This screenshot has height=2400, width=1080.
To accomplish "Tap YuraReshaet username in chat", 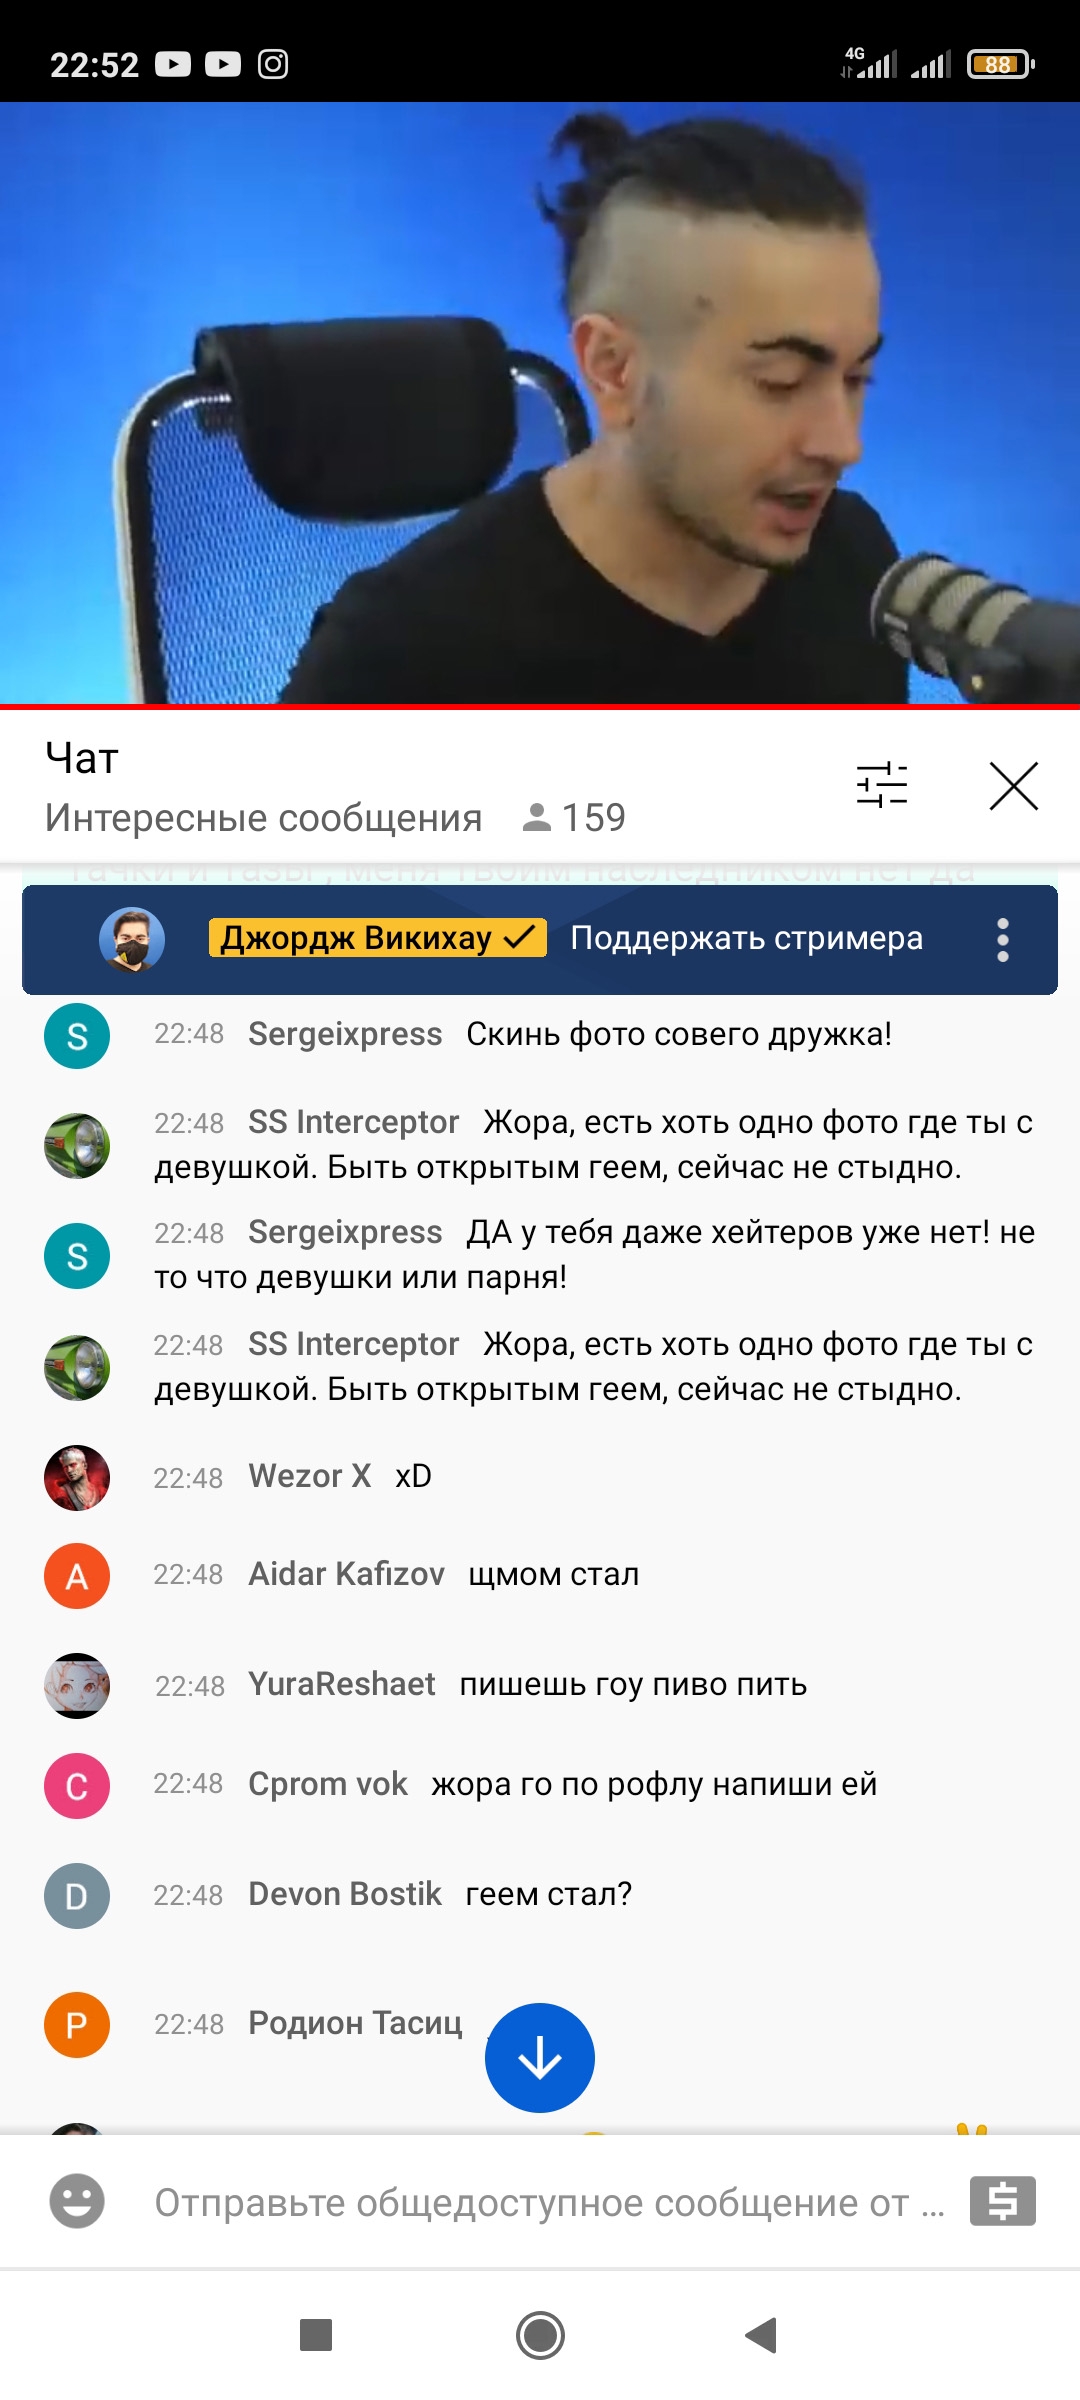I will [x=342, y=1684].
